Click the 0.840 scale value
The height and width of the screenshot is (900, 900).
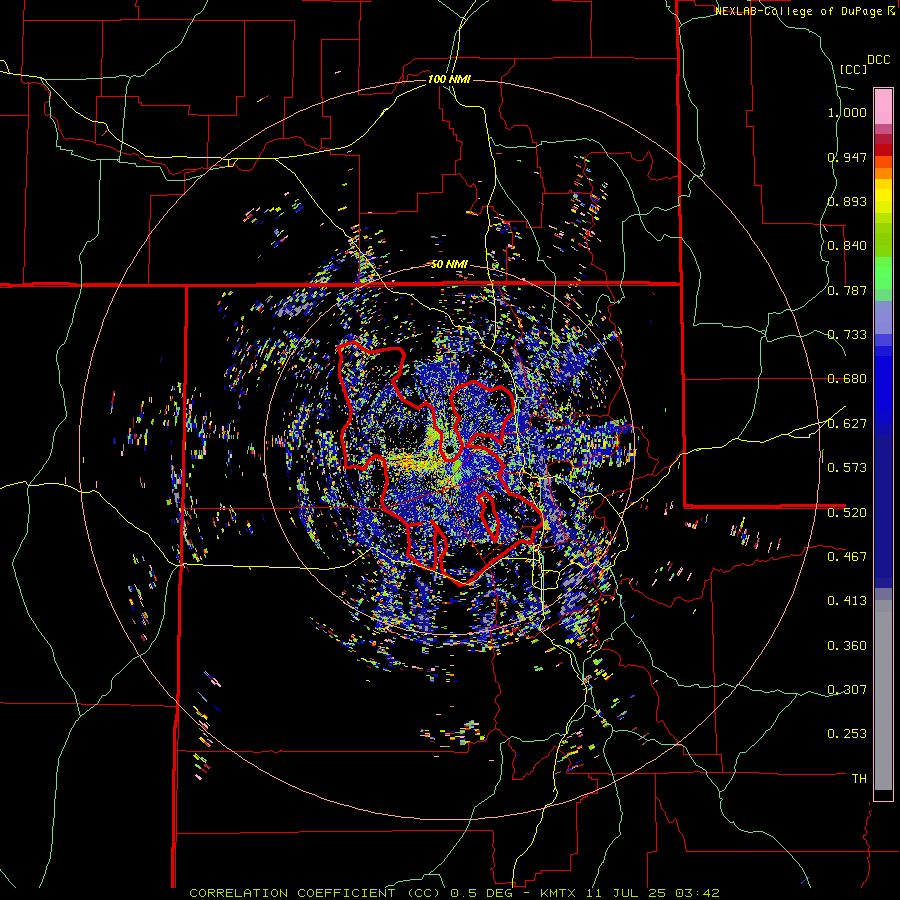pyautogui.click(x=847, y=246)
